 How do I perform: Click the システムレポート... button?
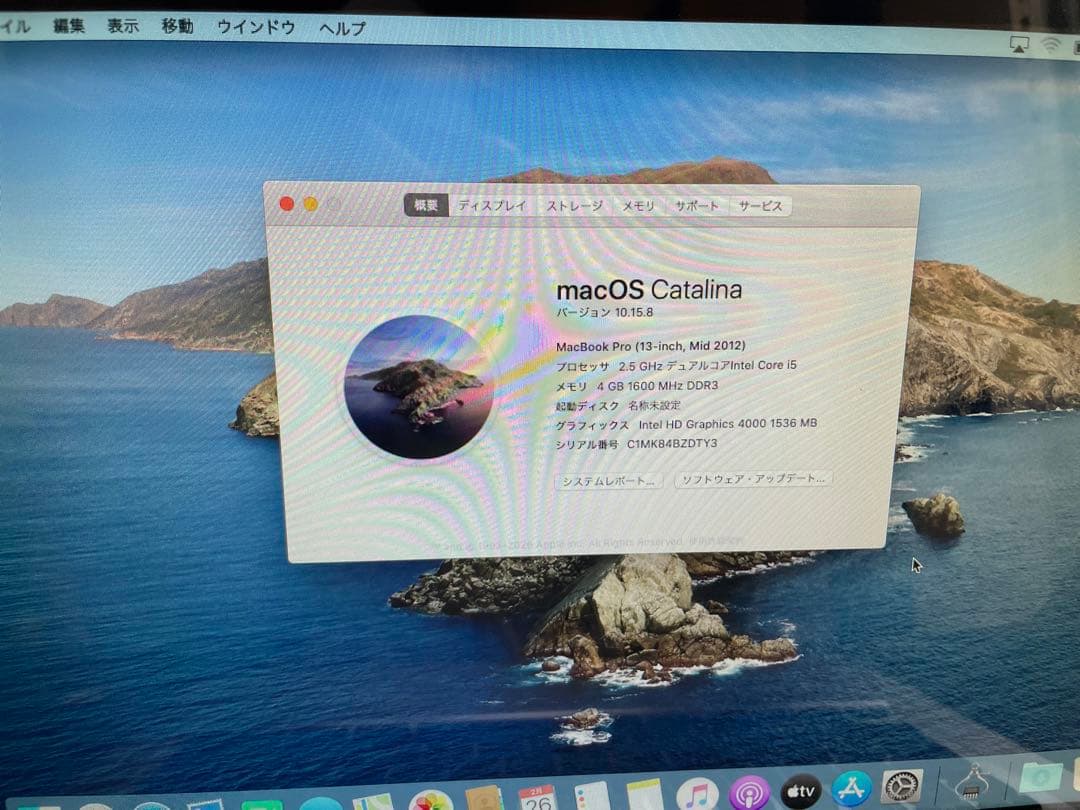pyautogui.click(x=609, y=481)
